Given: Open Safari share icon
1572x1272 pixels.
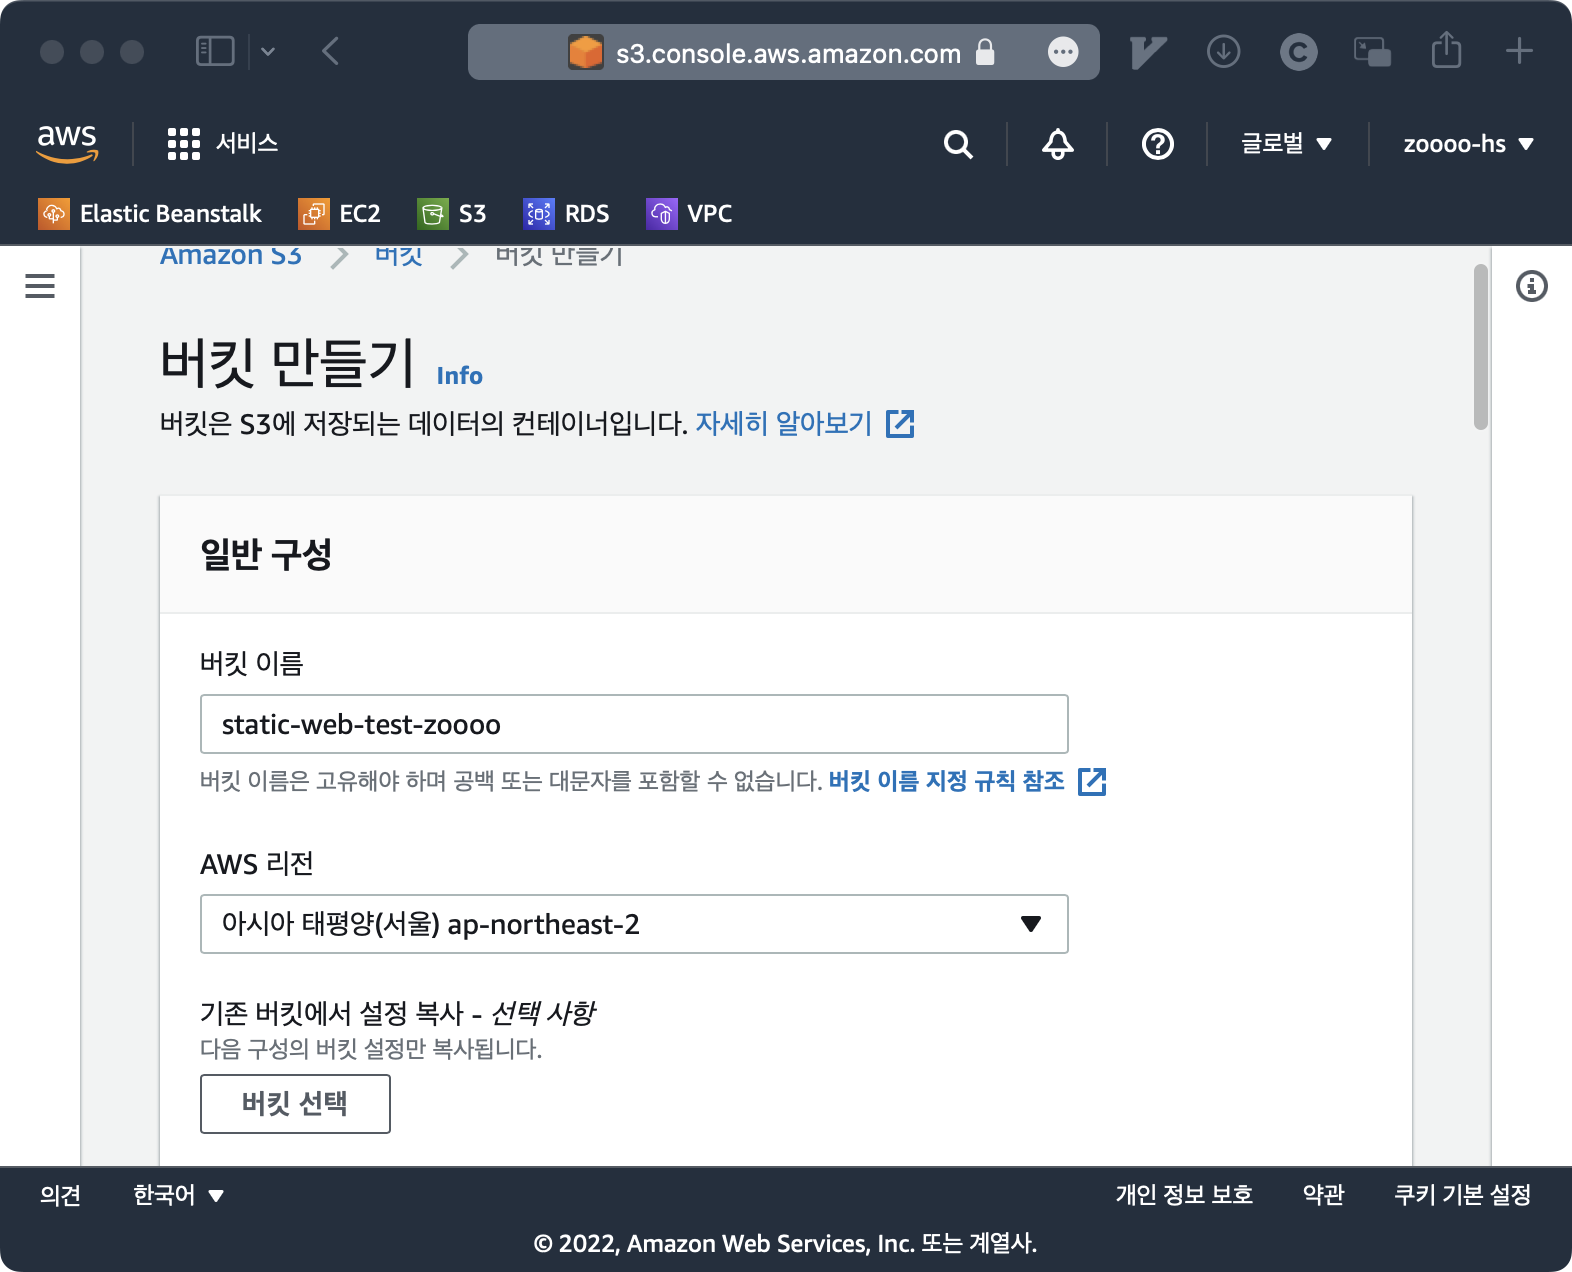Looking at the screenshot, I should point(1446,49).
